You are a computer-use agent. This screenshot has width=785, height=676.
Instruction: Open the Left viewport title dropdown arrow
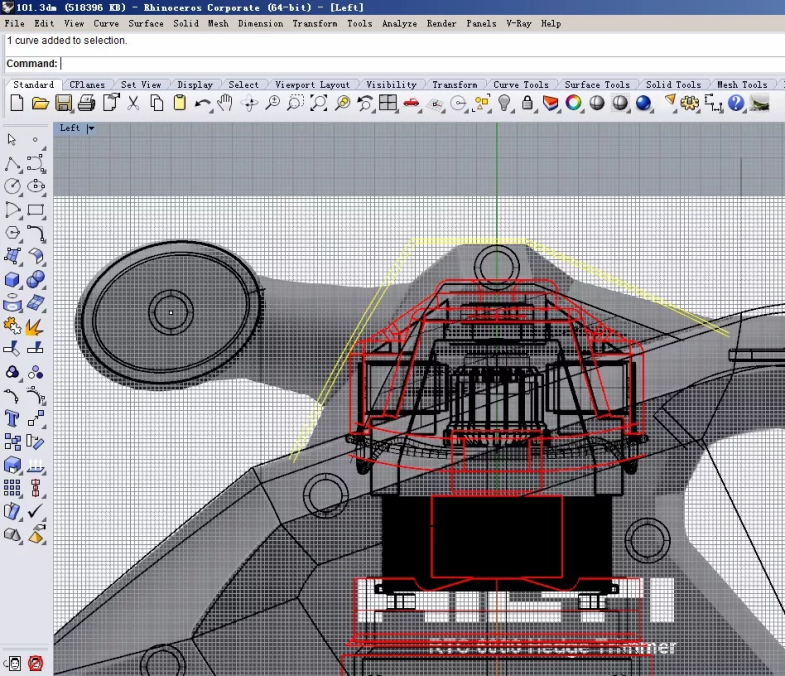[x=91, y=128]
